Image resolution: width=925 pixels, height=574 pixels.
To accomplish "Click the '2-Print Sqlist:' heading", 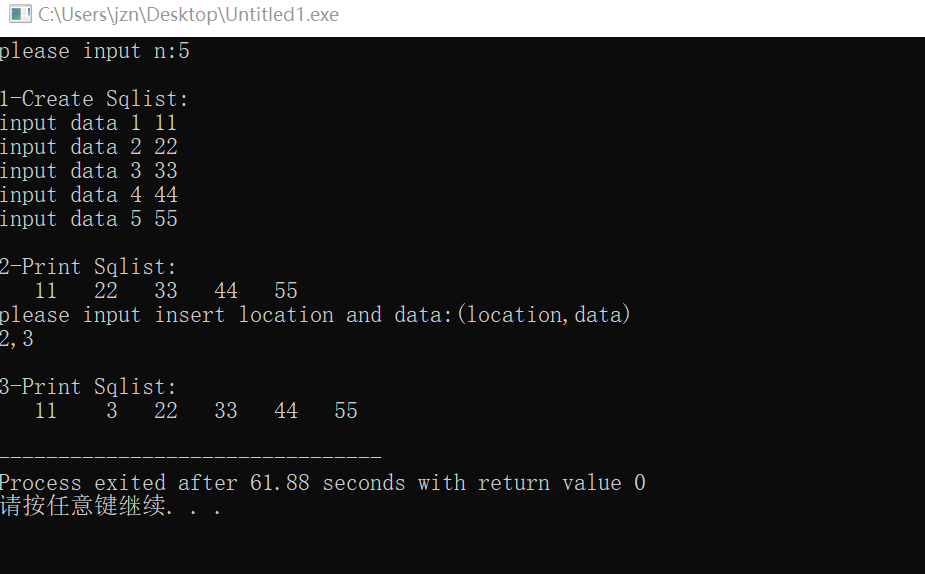I will coord(88,267).
